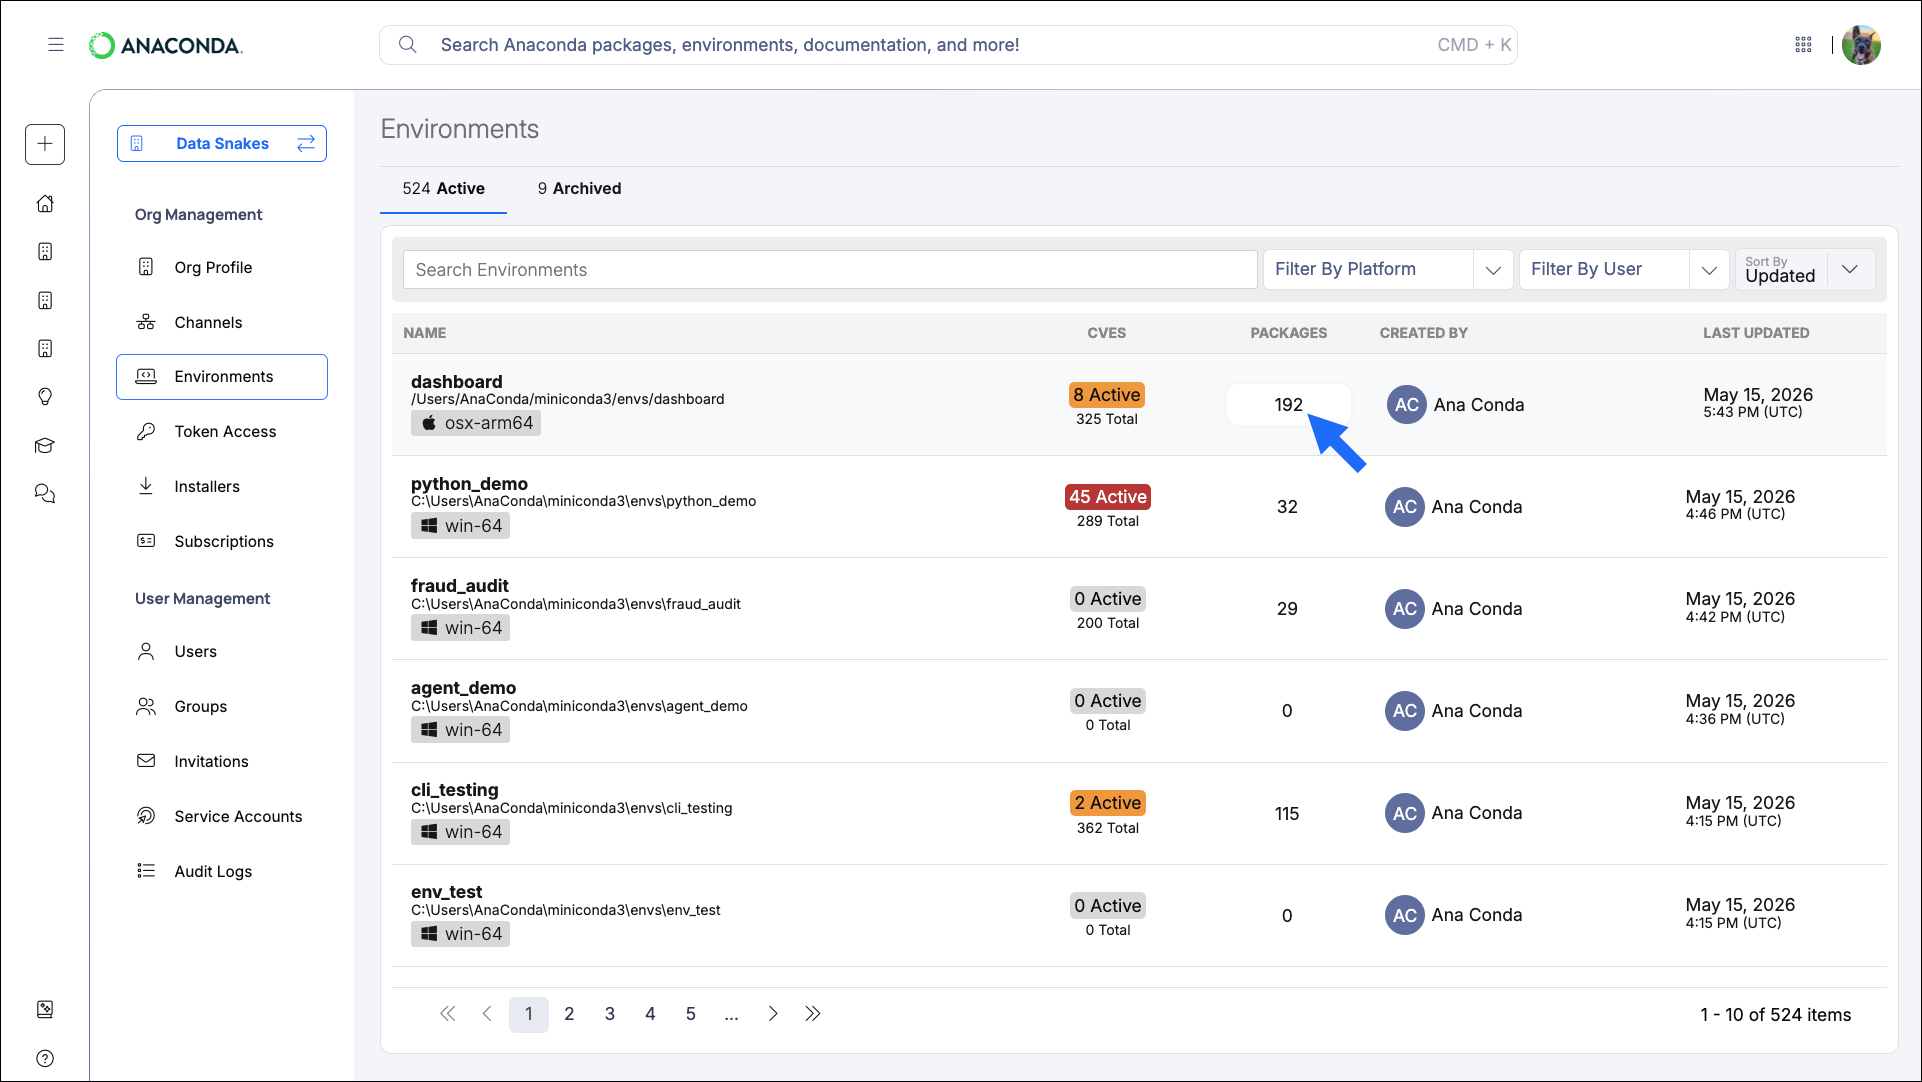Click python_demo's win-64 platform tag

point(460,526)
